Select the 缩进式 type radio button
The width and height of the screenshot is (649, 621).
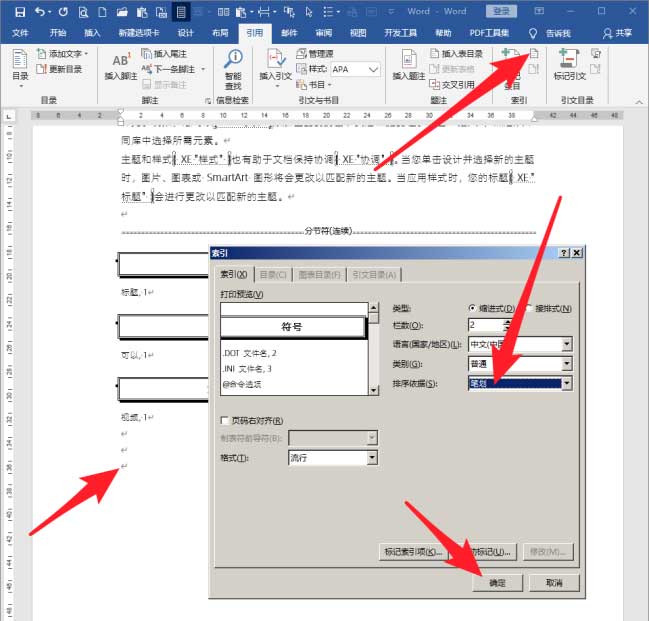click(472, 308)
